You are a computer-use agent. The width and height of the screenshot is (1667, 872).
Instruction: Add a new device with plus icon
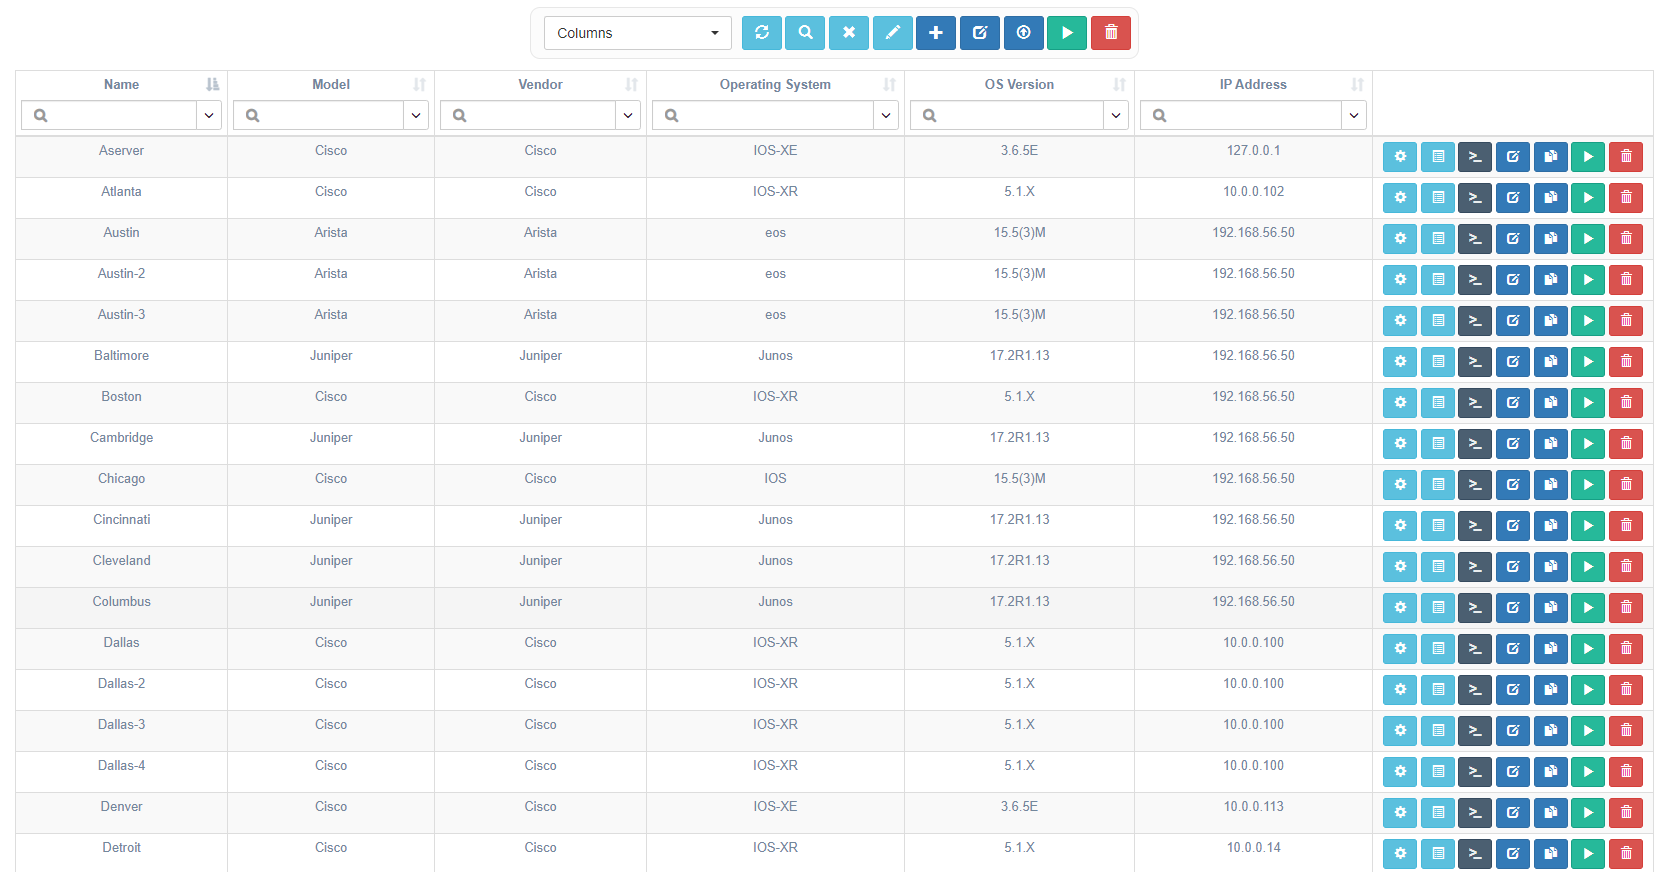click(936, 33)
